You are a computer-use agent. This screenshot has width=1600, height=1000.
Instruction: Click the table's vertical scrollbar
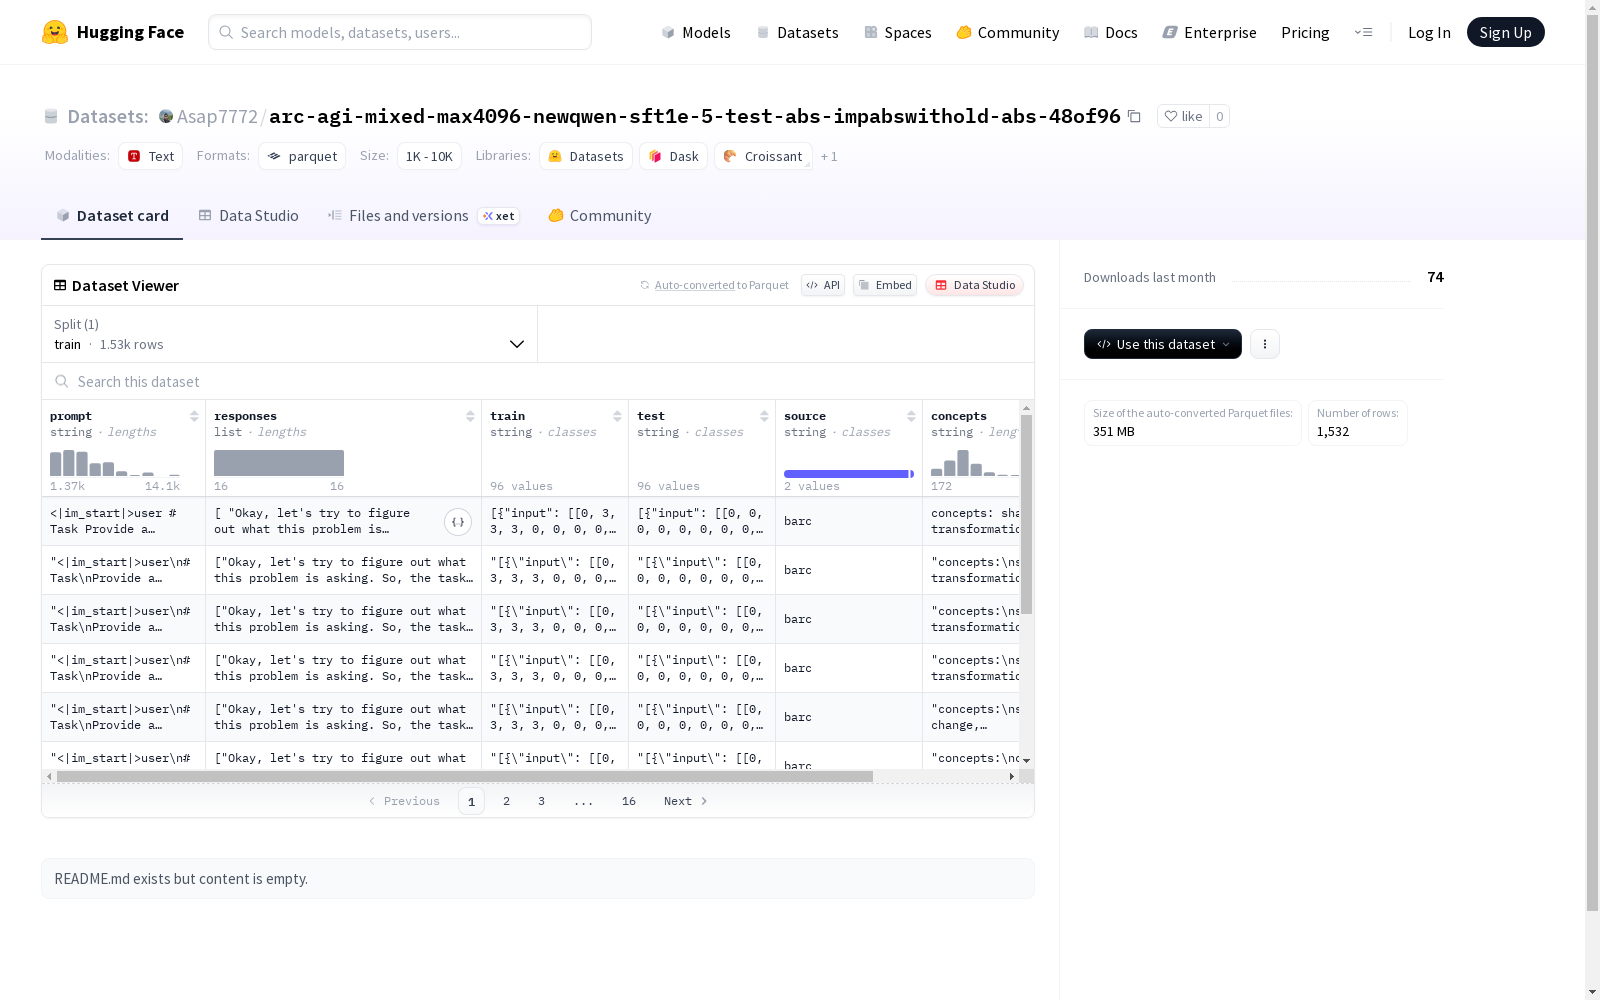1026,514
